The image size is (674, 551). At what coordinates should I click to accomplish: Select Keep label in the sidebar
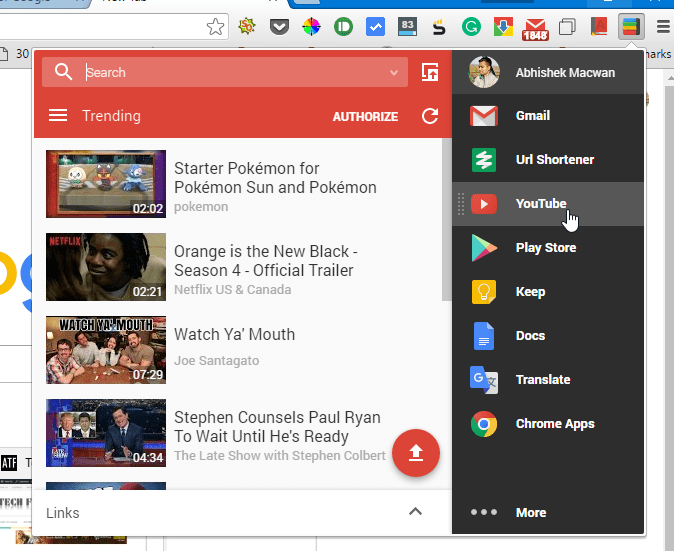[x=530, y=292]
